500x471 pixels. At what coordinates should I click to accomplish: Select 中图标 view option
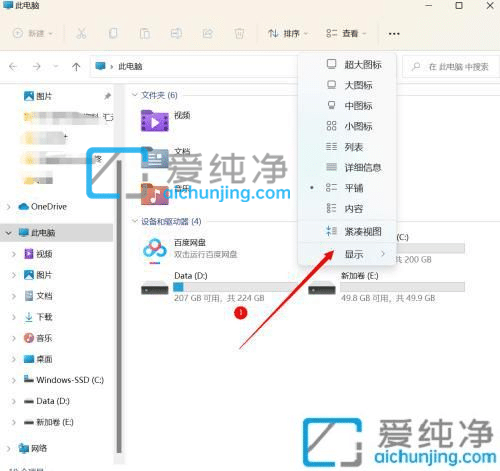[x=347, y=106]
